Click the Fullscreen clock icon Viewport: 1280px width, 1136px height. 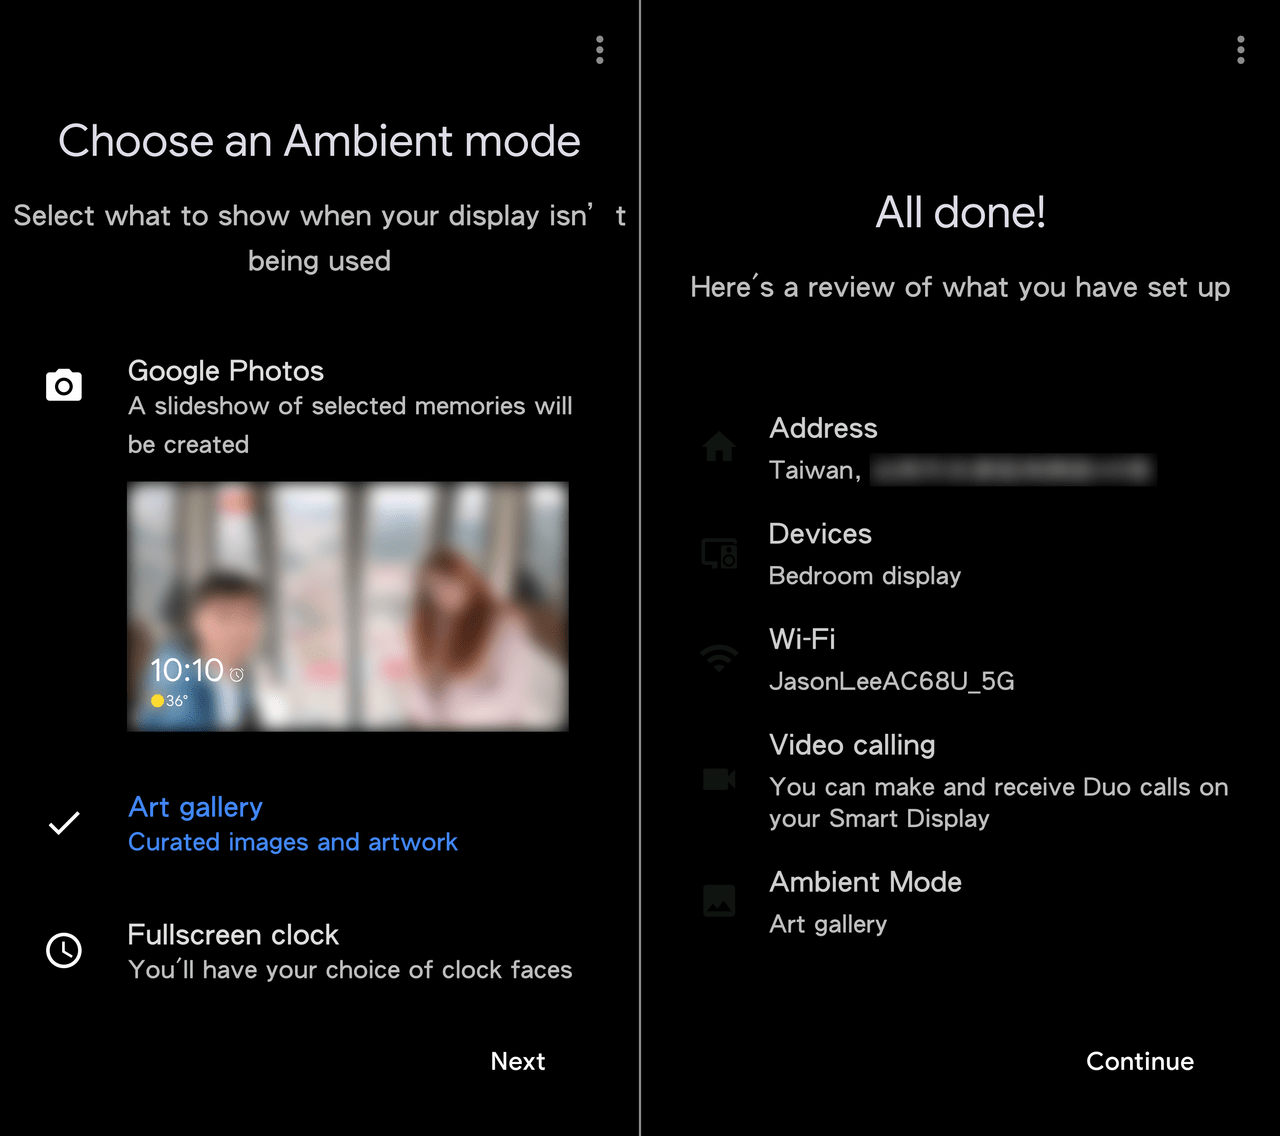(64, 950)
